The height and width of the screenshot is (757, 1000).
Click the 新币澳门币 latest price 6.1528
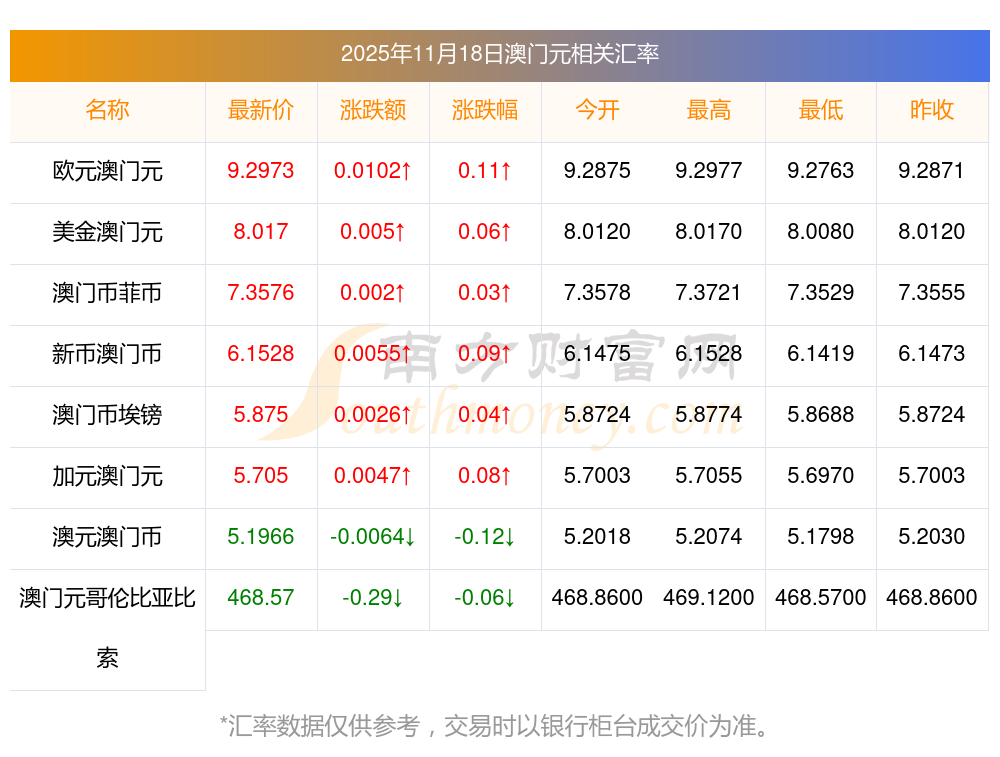pos(260,354)
